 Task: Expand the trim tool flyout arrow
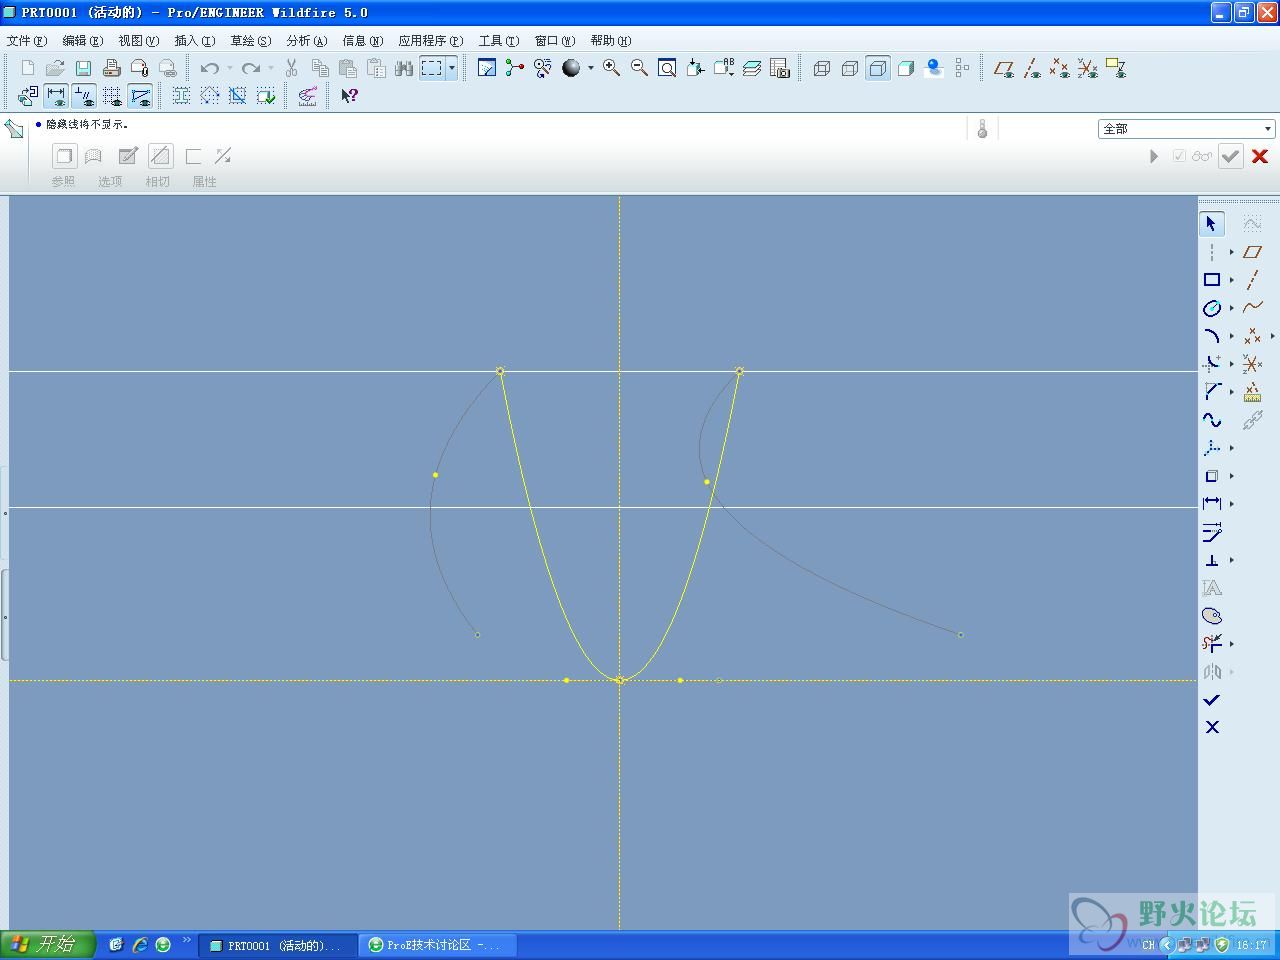click(x=1232, y=644)
